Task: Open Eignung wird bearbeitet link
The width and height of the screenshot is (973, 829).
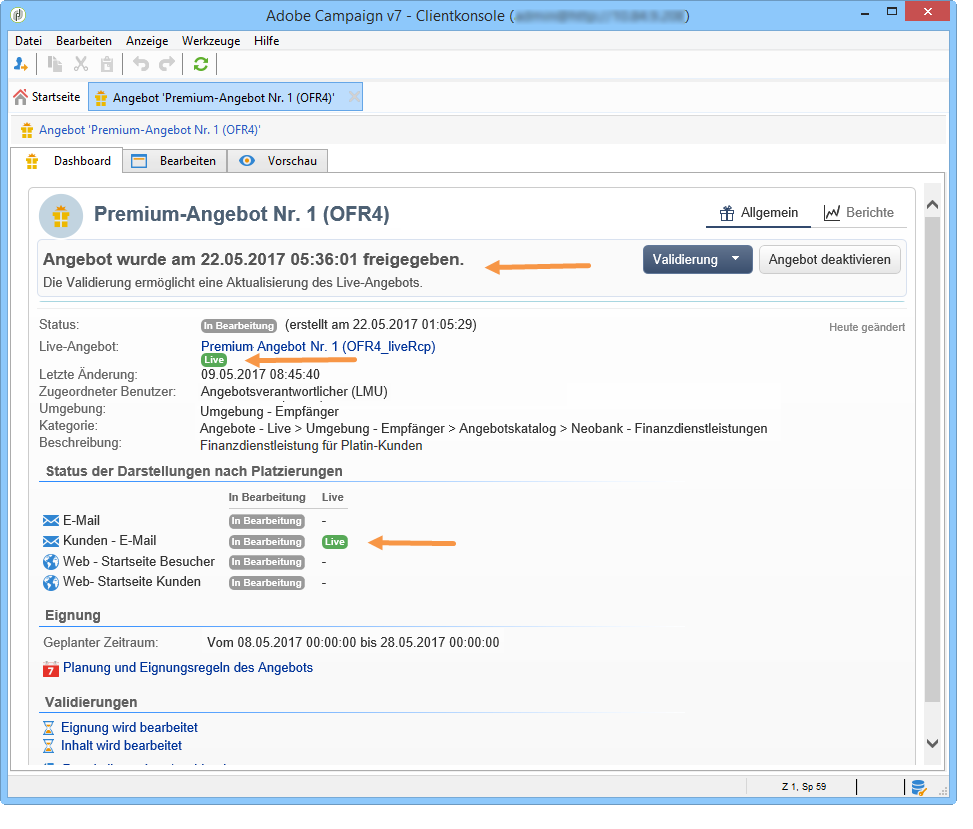Action: tap(129, 727)
